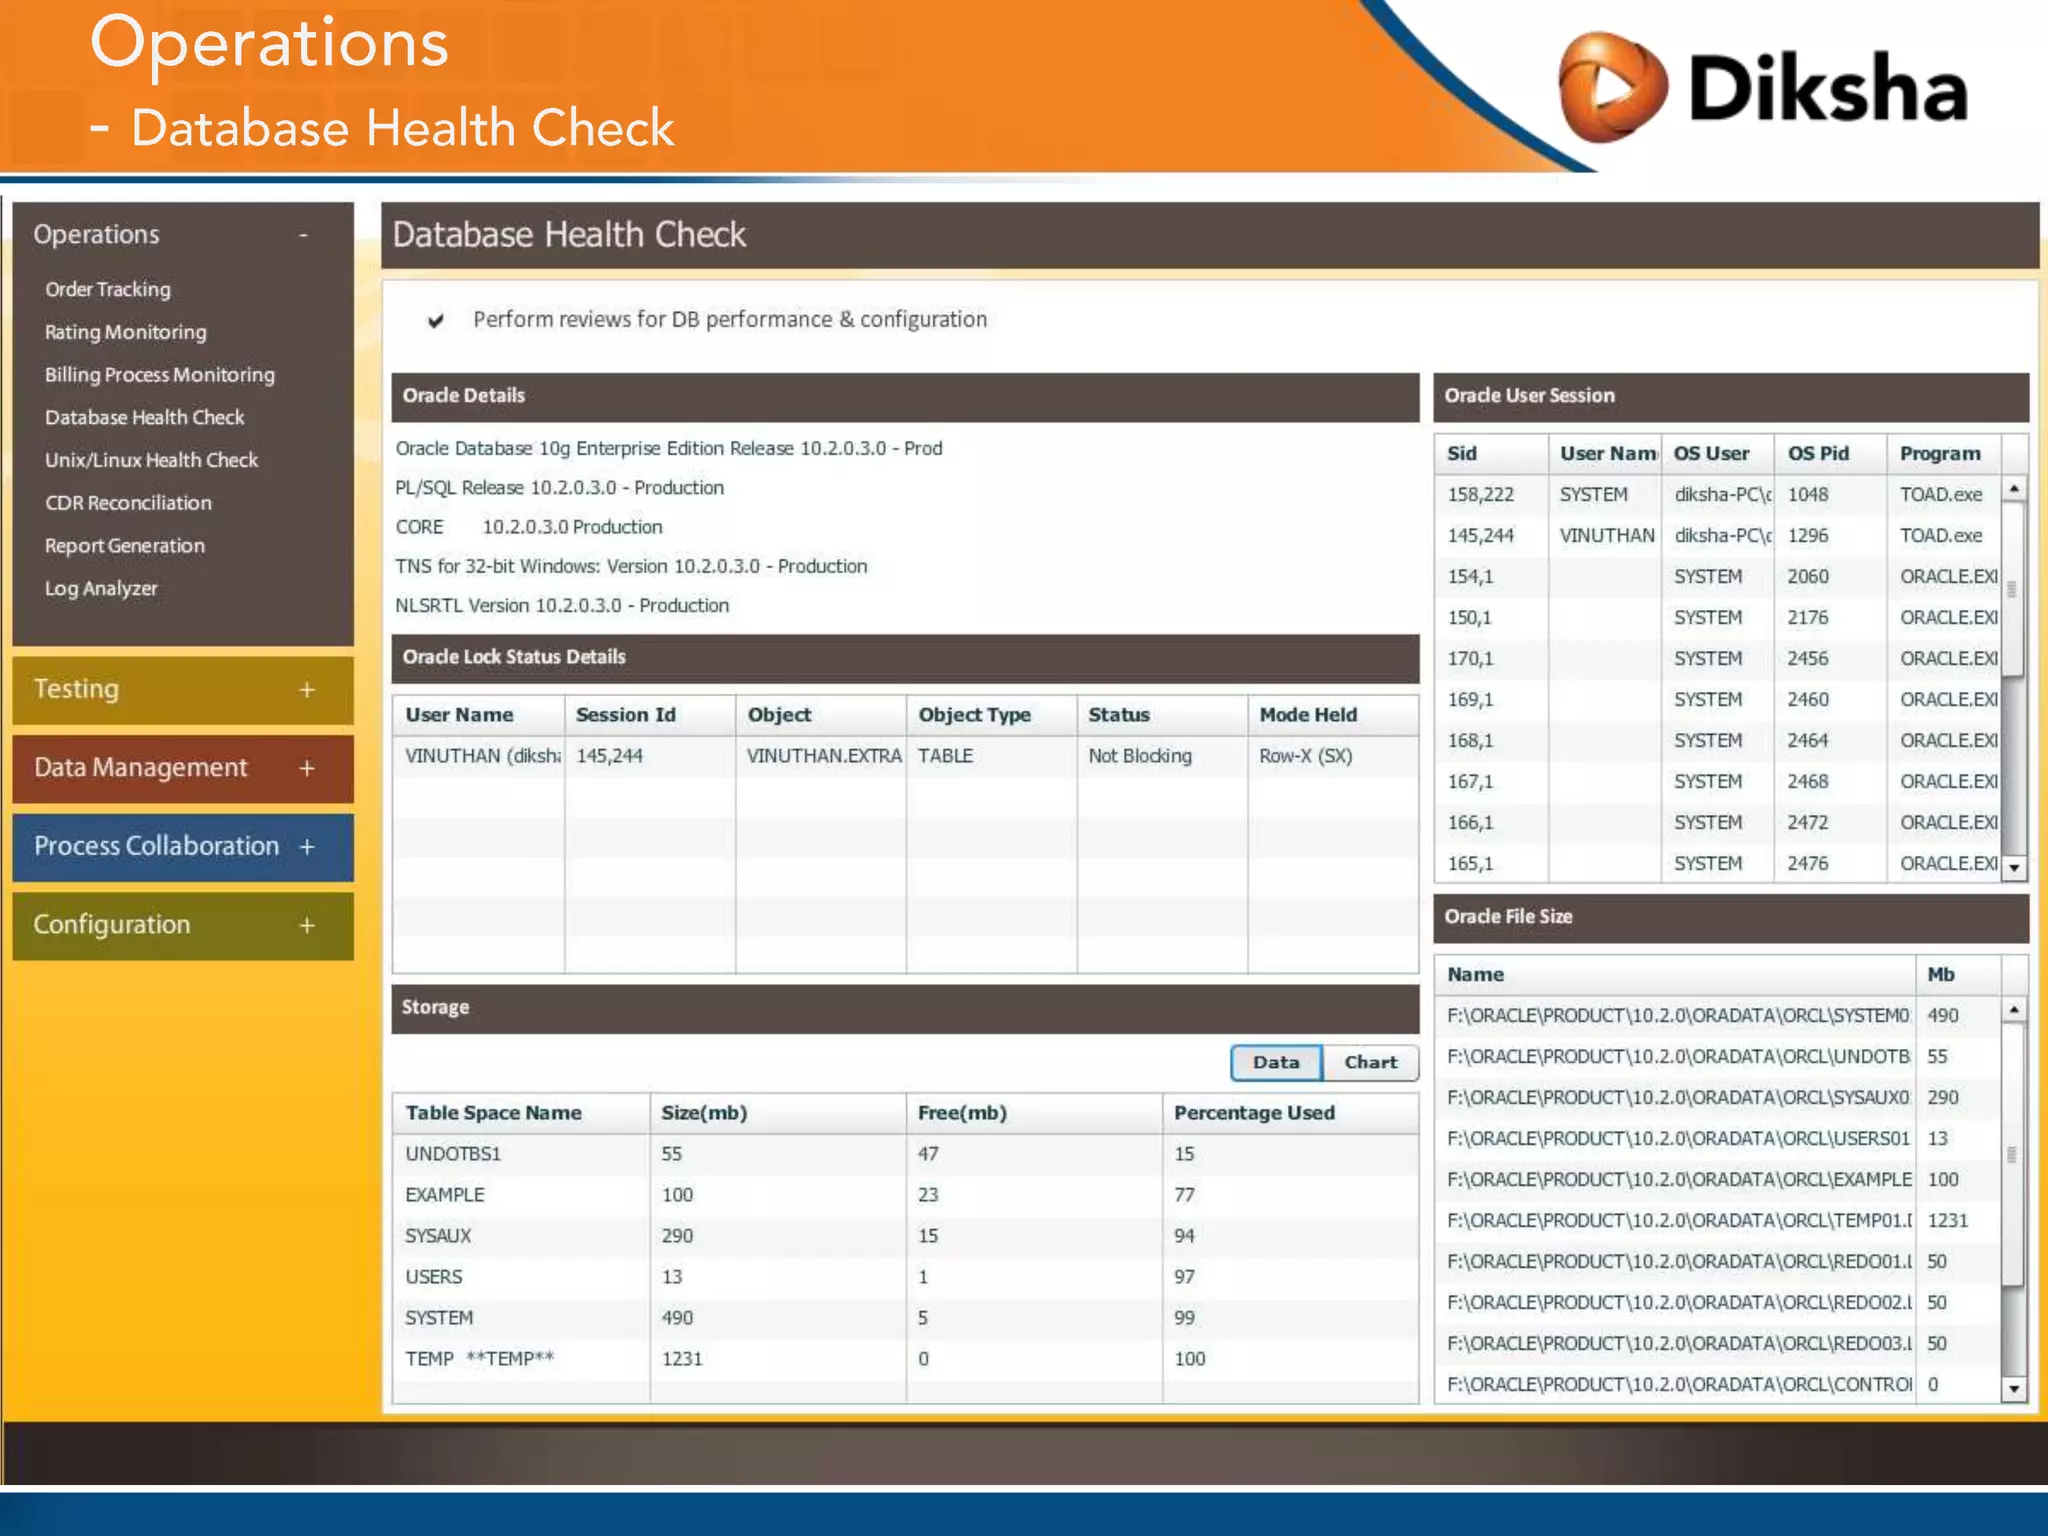
Task: Open Order Tracking in Operations menu
Action: coord(108,289)
